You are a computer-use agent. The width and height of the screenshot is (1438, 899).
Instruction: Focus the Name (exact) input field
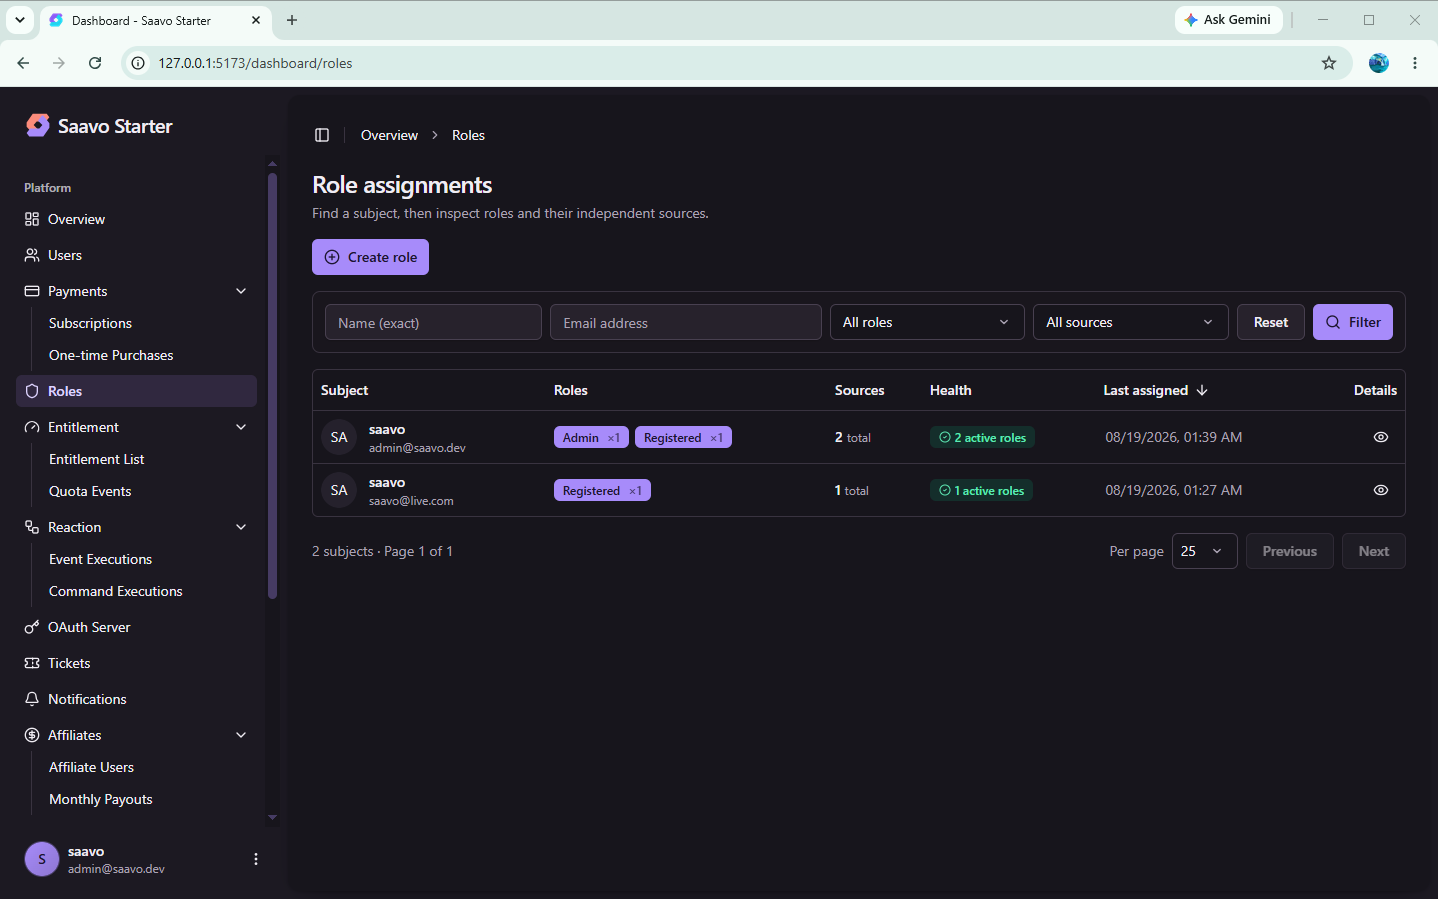pos(433,322)
